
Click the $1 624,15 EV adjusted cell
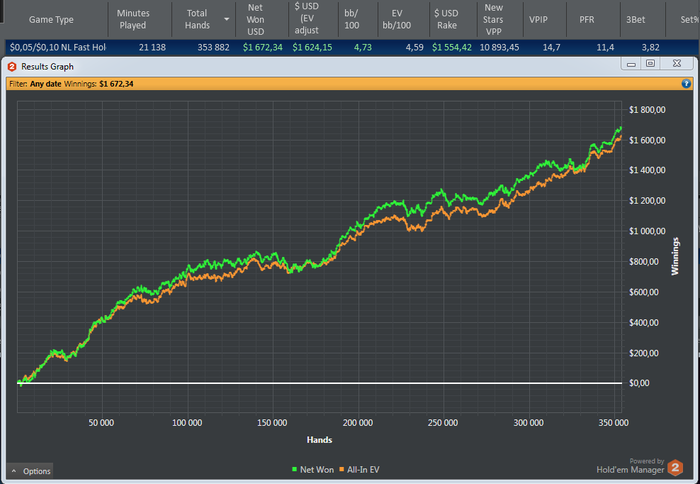pyautogui.click(x=312, y=47)
